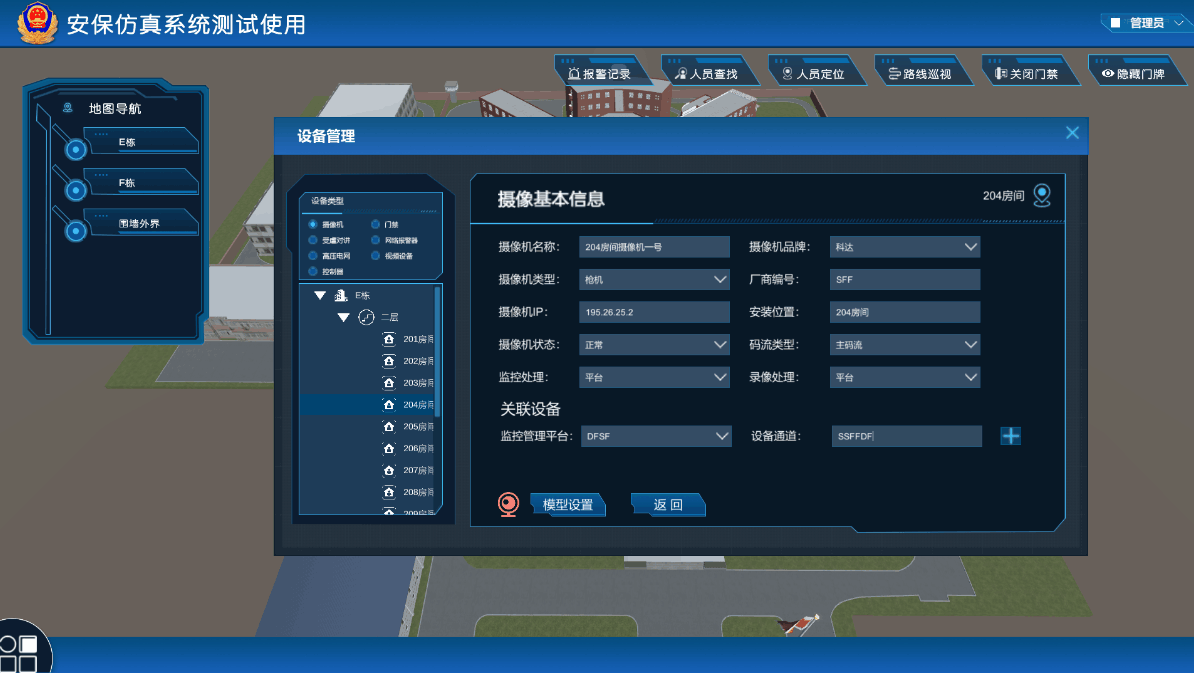
Task: Click the 返回 button
Action: 668,505
